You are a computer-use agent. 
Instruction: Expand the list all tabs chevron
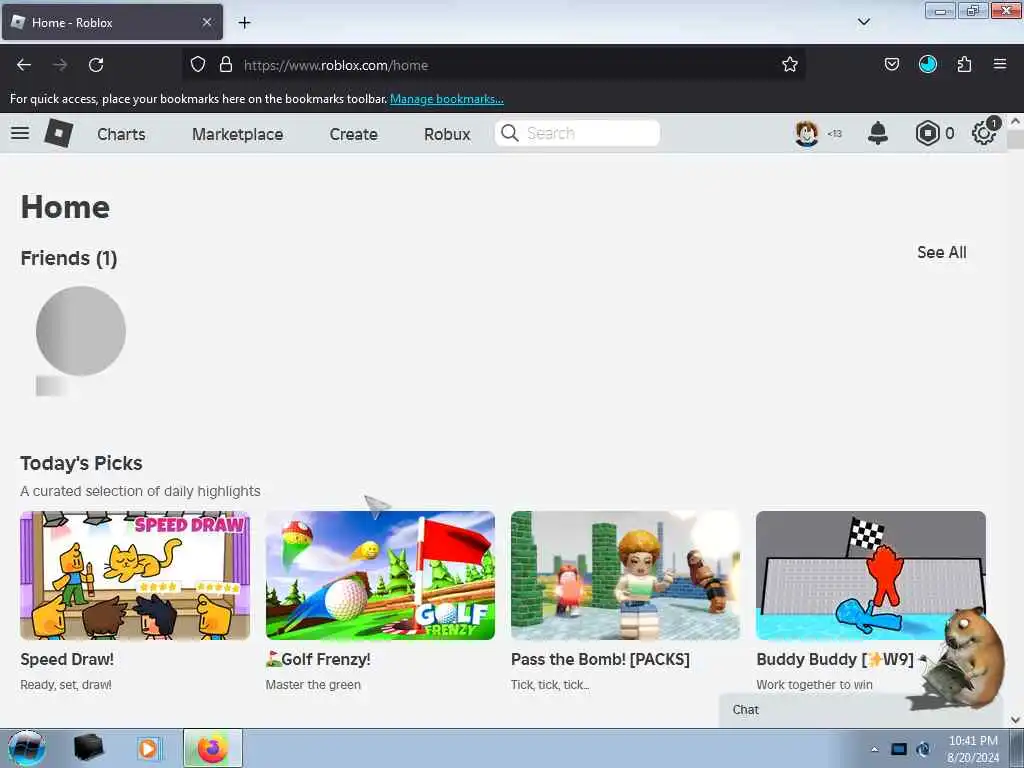863,22
